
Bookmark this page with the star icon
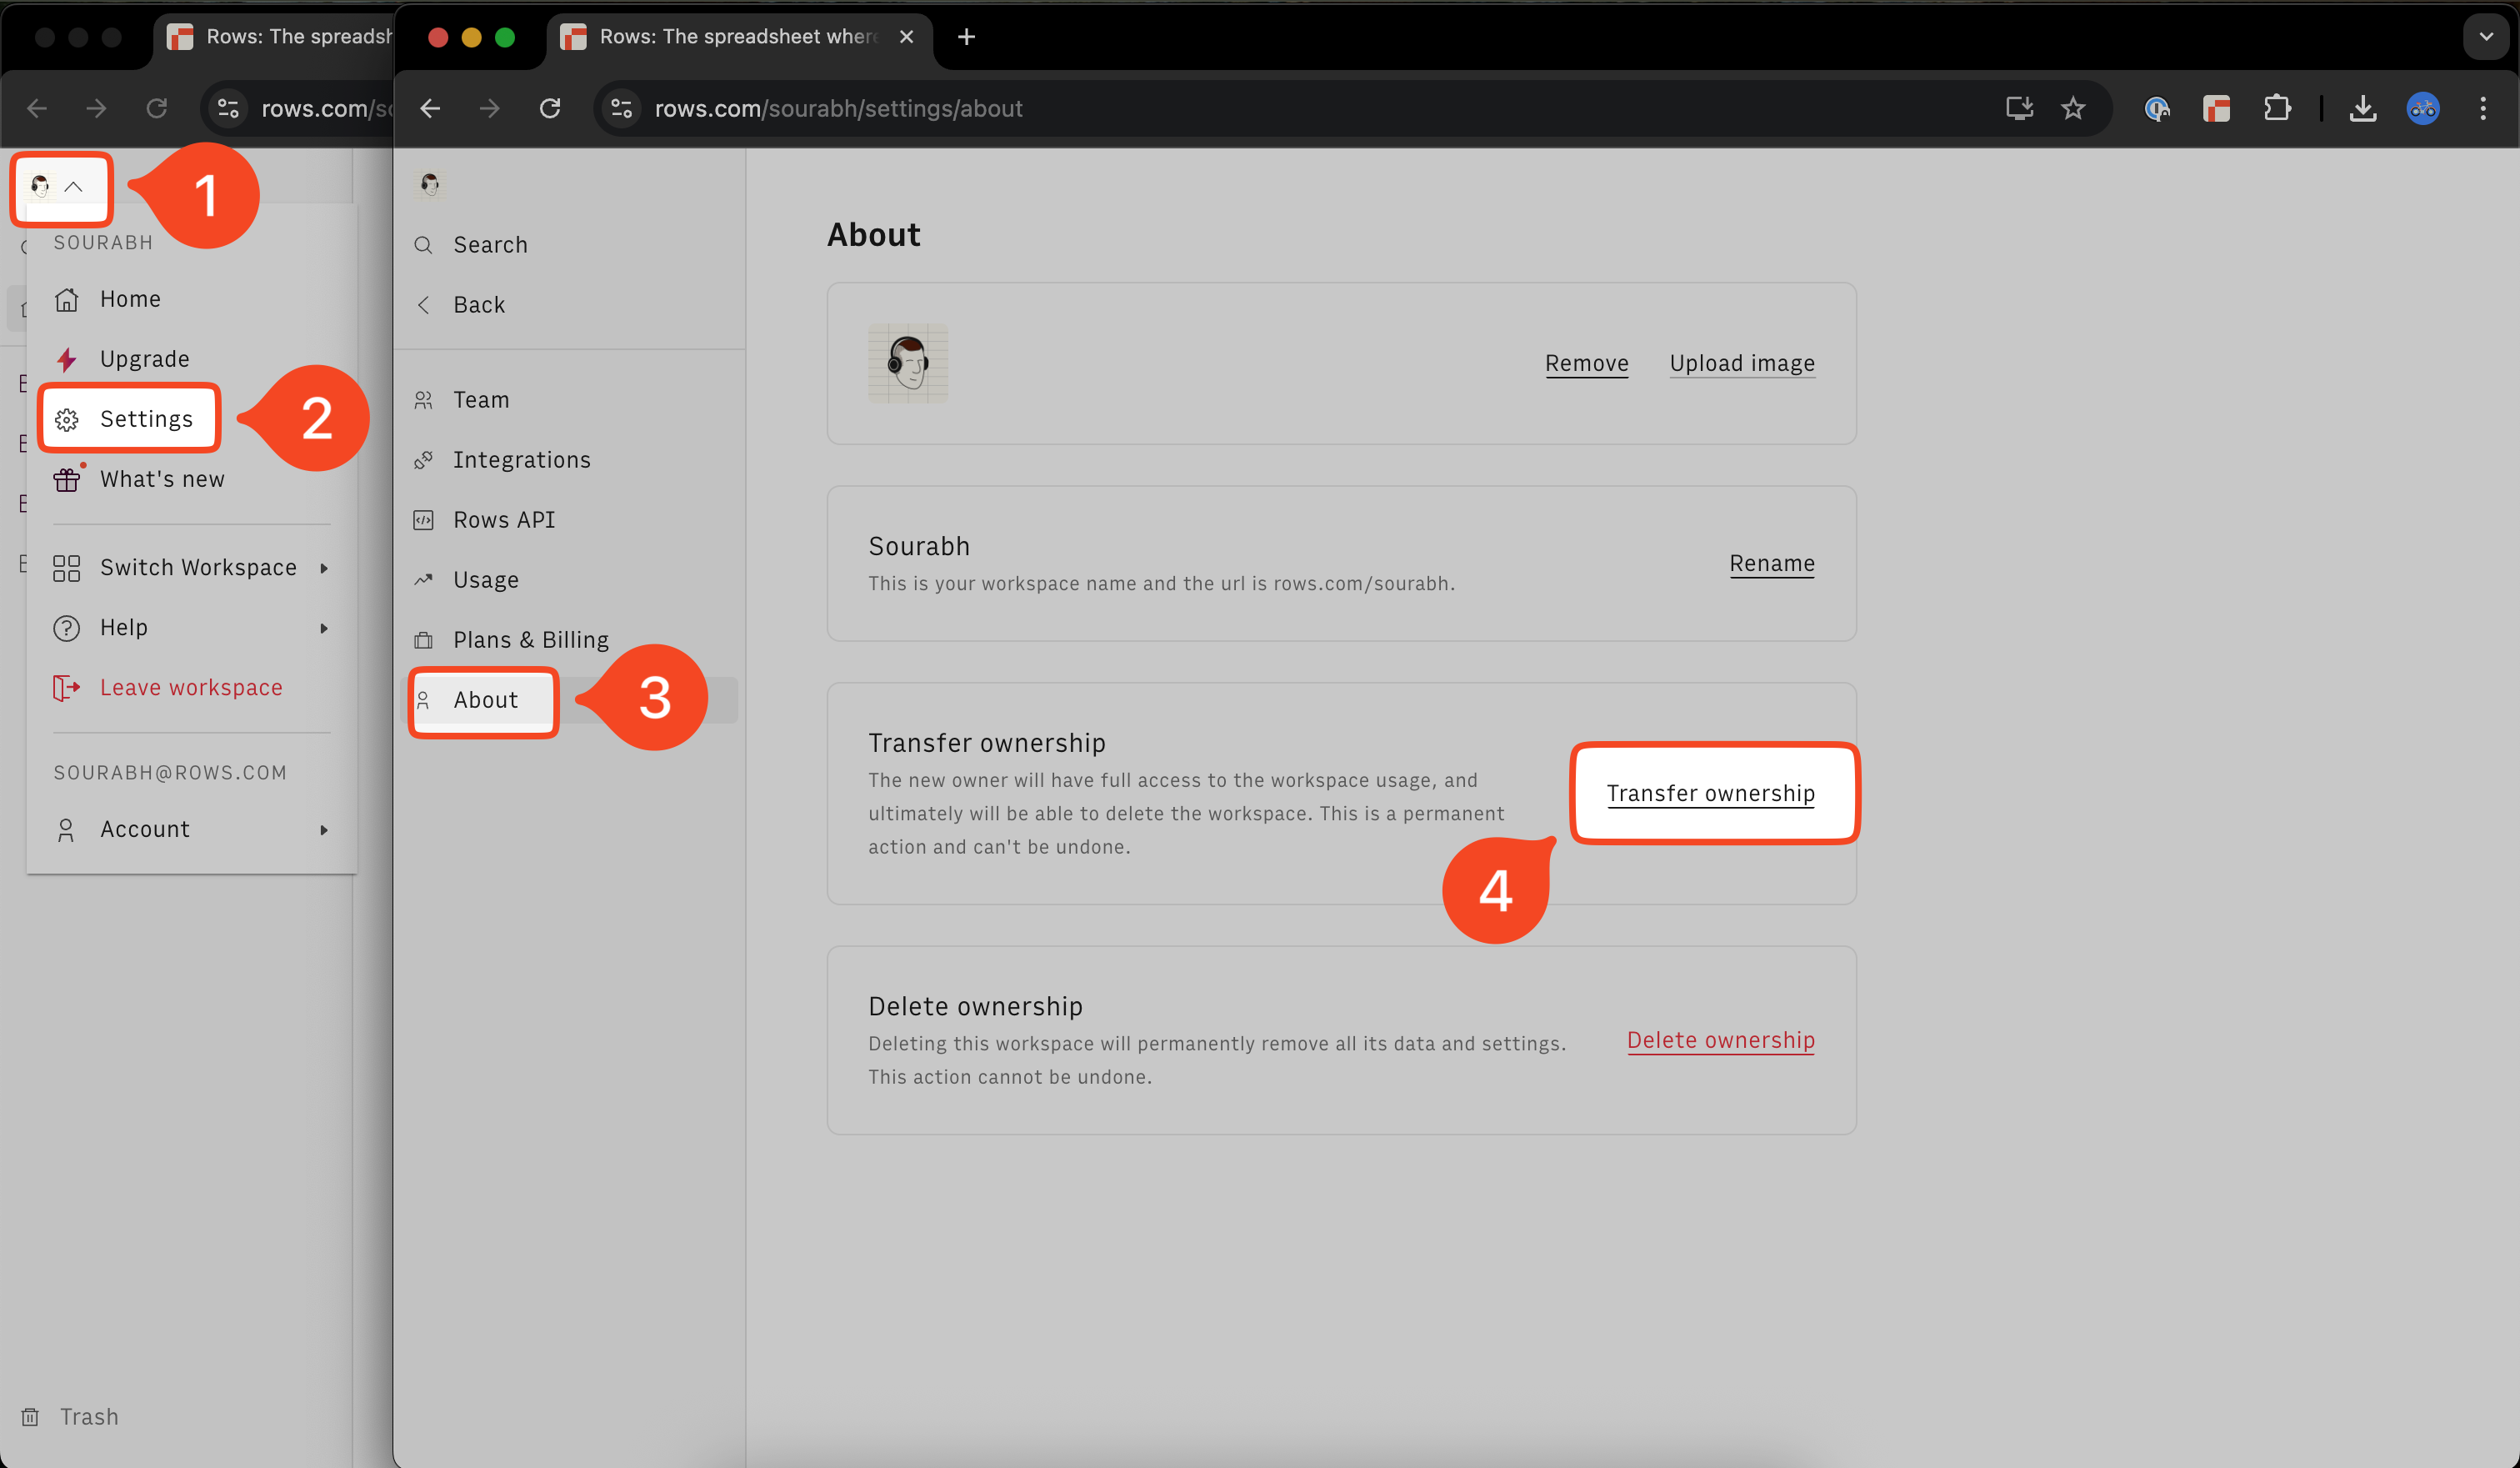[x=2073, y=108]
